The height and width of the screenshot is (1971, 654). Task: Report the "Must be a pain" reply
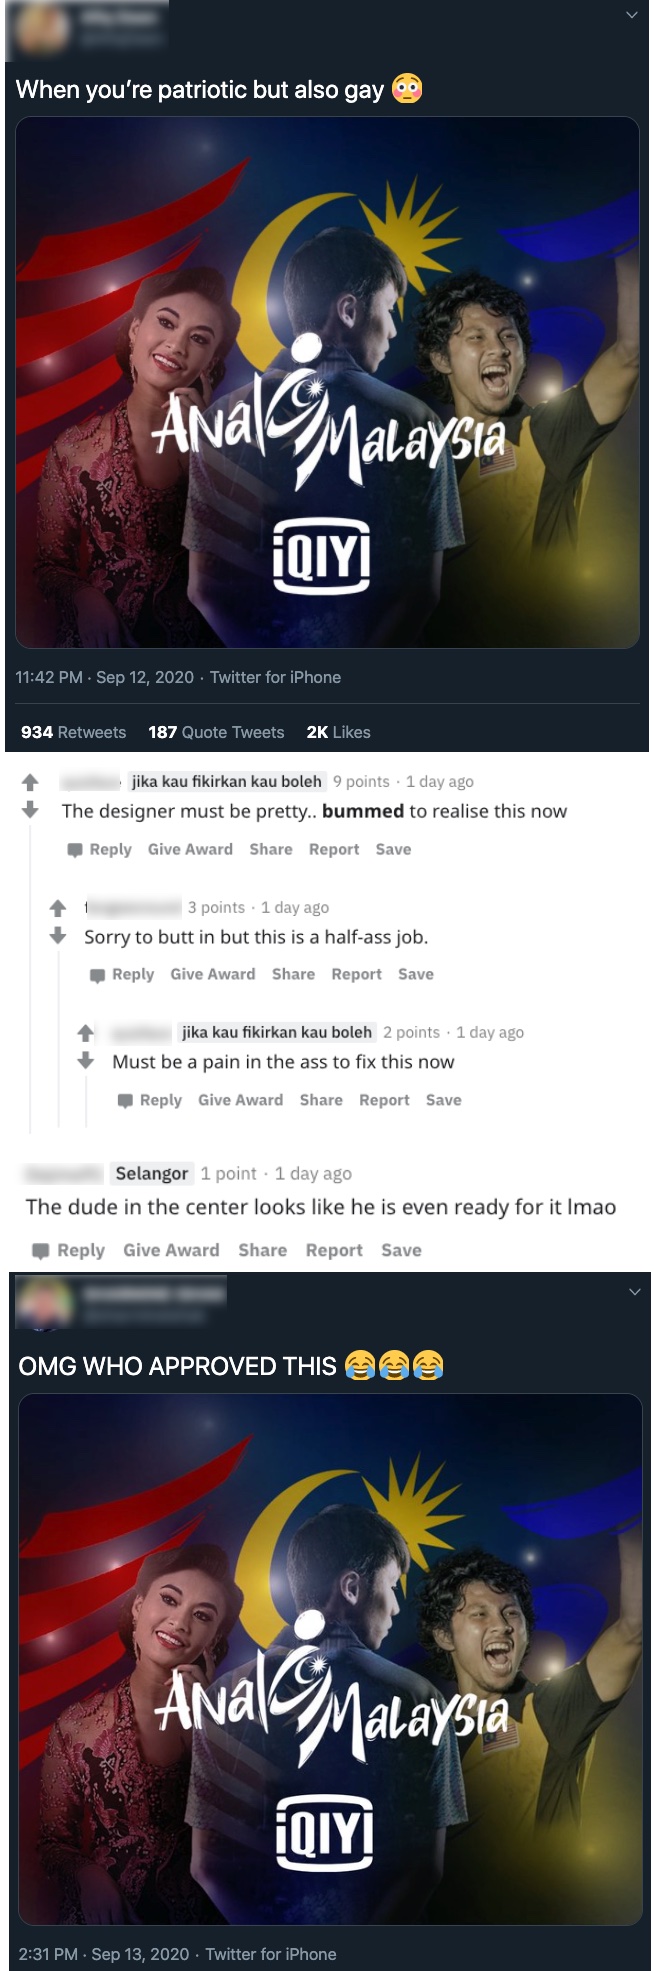[384, 1100]
